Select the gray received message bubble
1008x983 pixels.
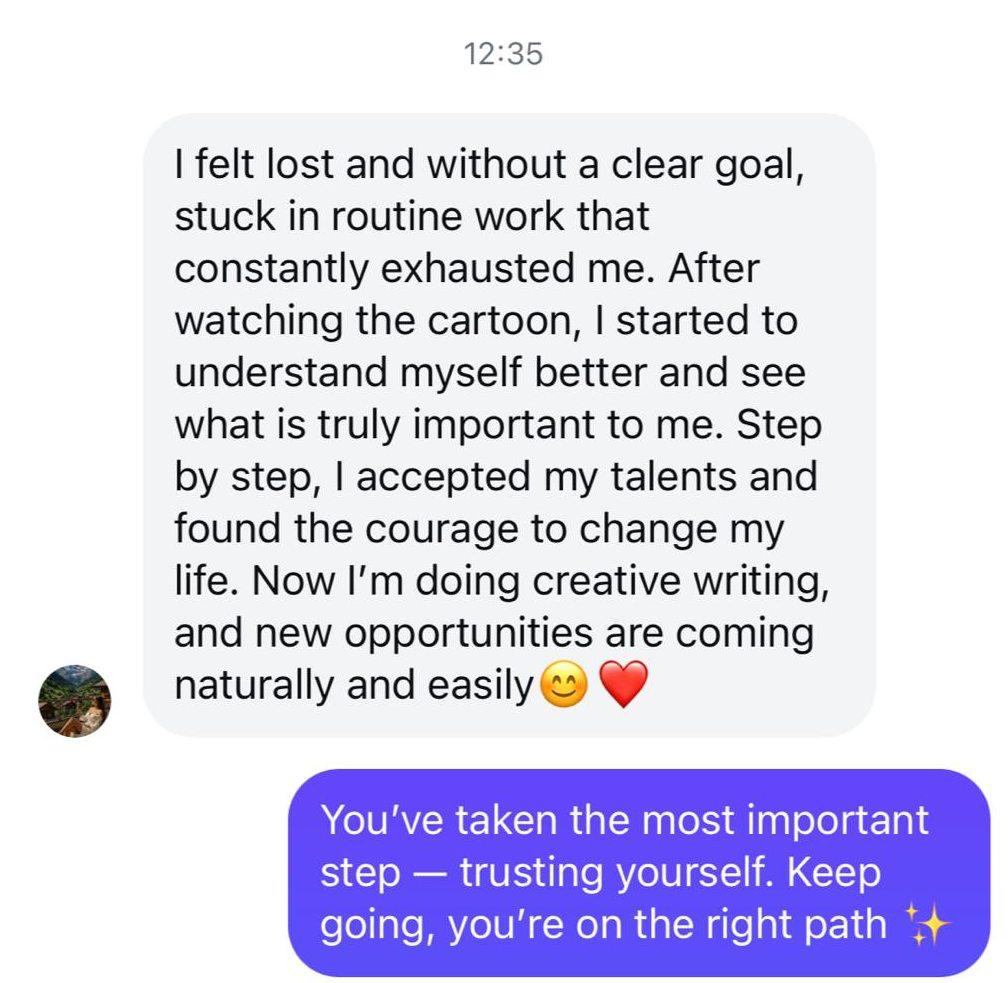pos(508,424)
